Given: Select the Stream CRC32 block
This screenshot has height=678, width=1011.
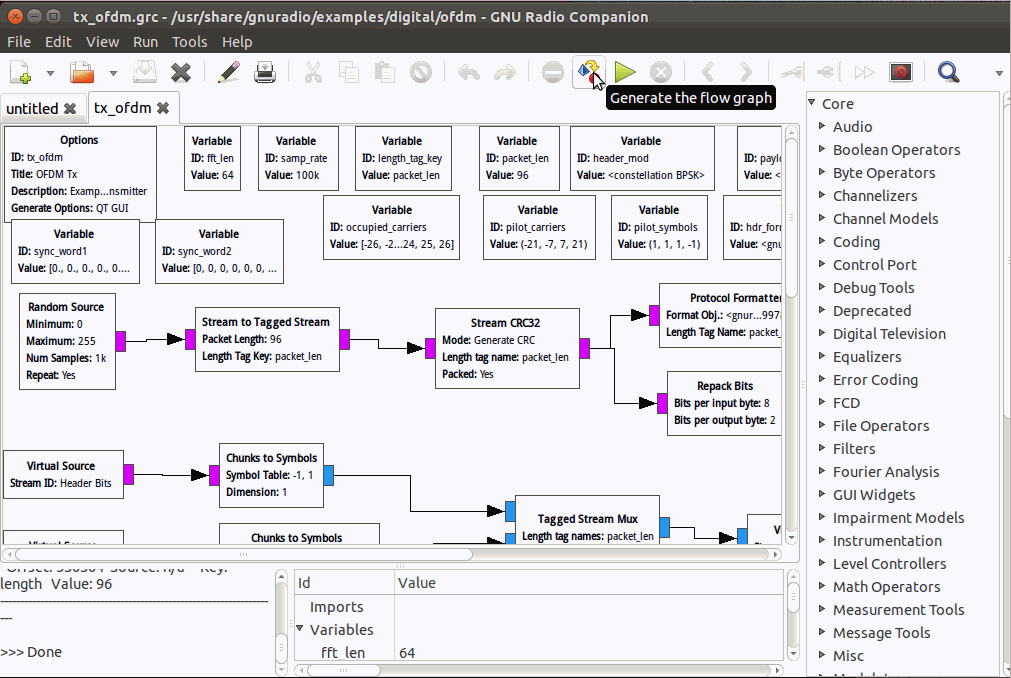Looking at the screenshot, I should click(507, 348).
